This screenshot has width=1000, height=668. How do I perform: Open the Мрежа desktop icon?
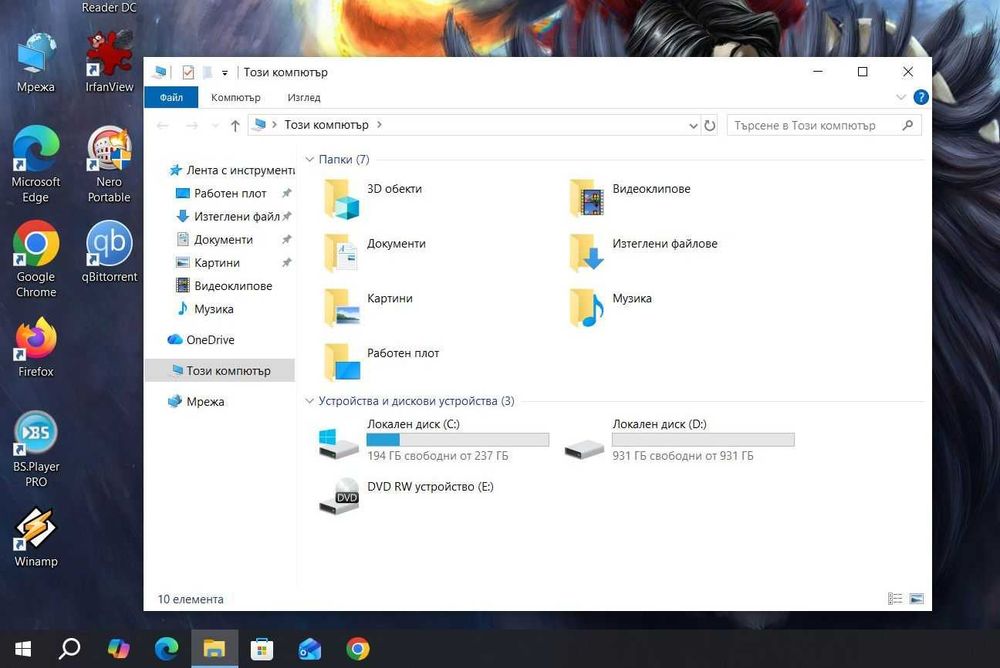[x=36, y=63]
